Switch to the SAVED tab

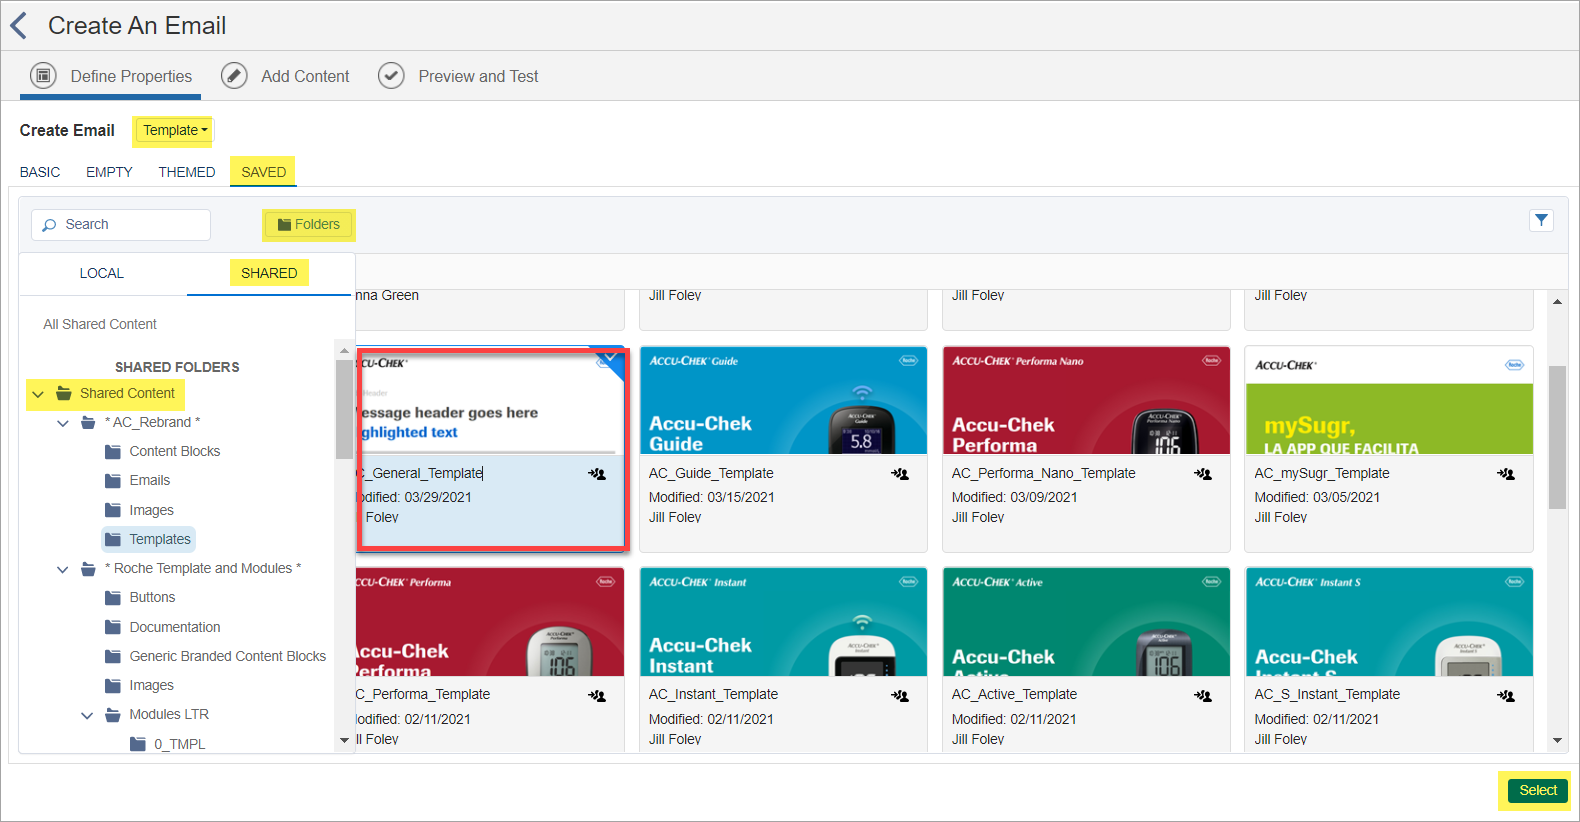click(263, 172)
